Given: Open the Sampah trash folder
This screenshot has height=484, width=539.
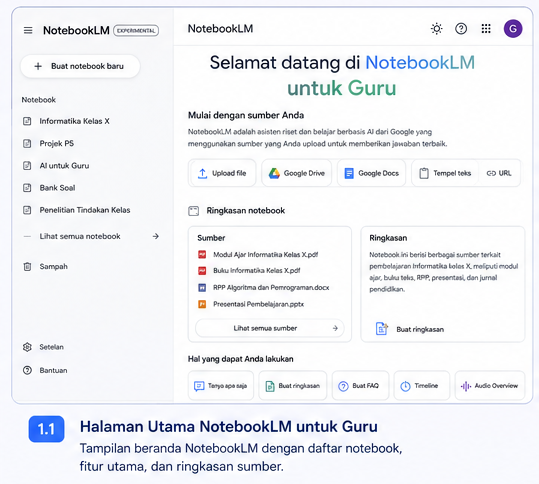Looking at the screenshot, I should pyautogui.click(x=53, y=266).
